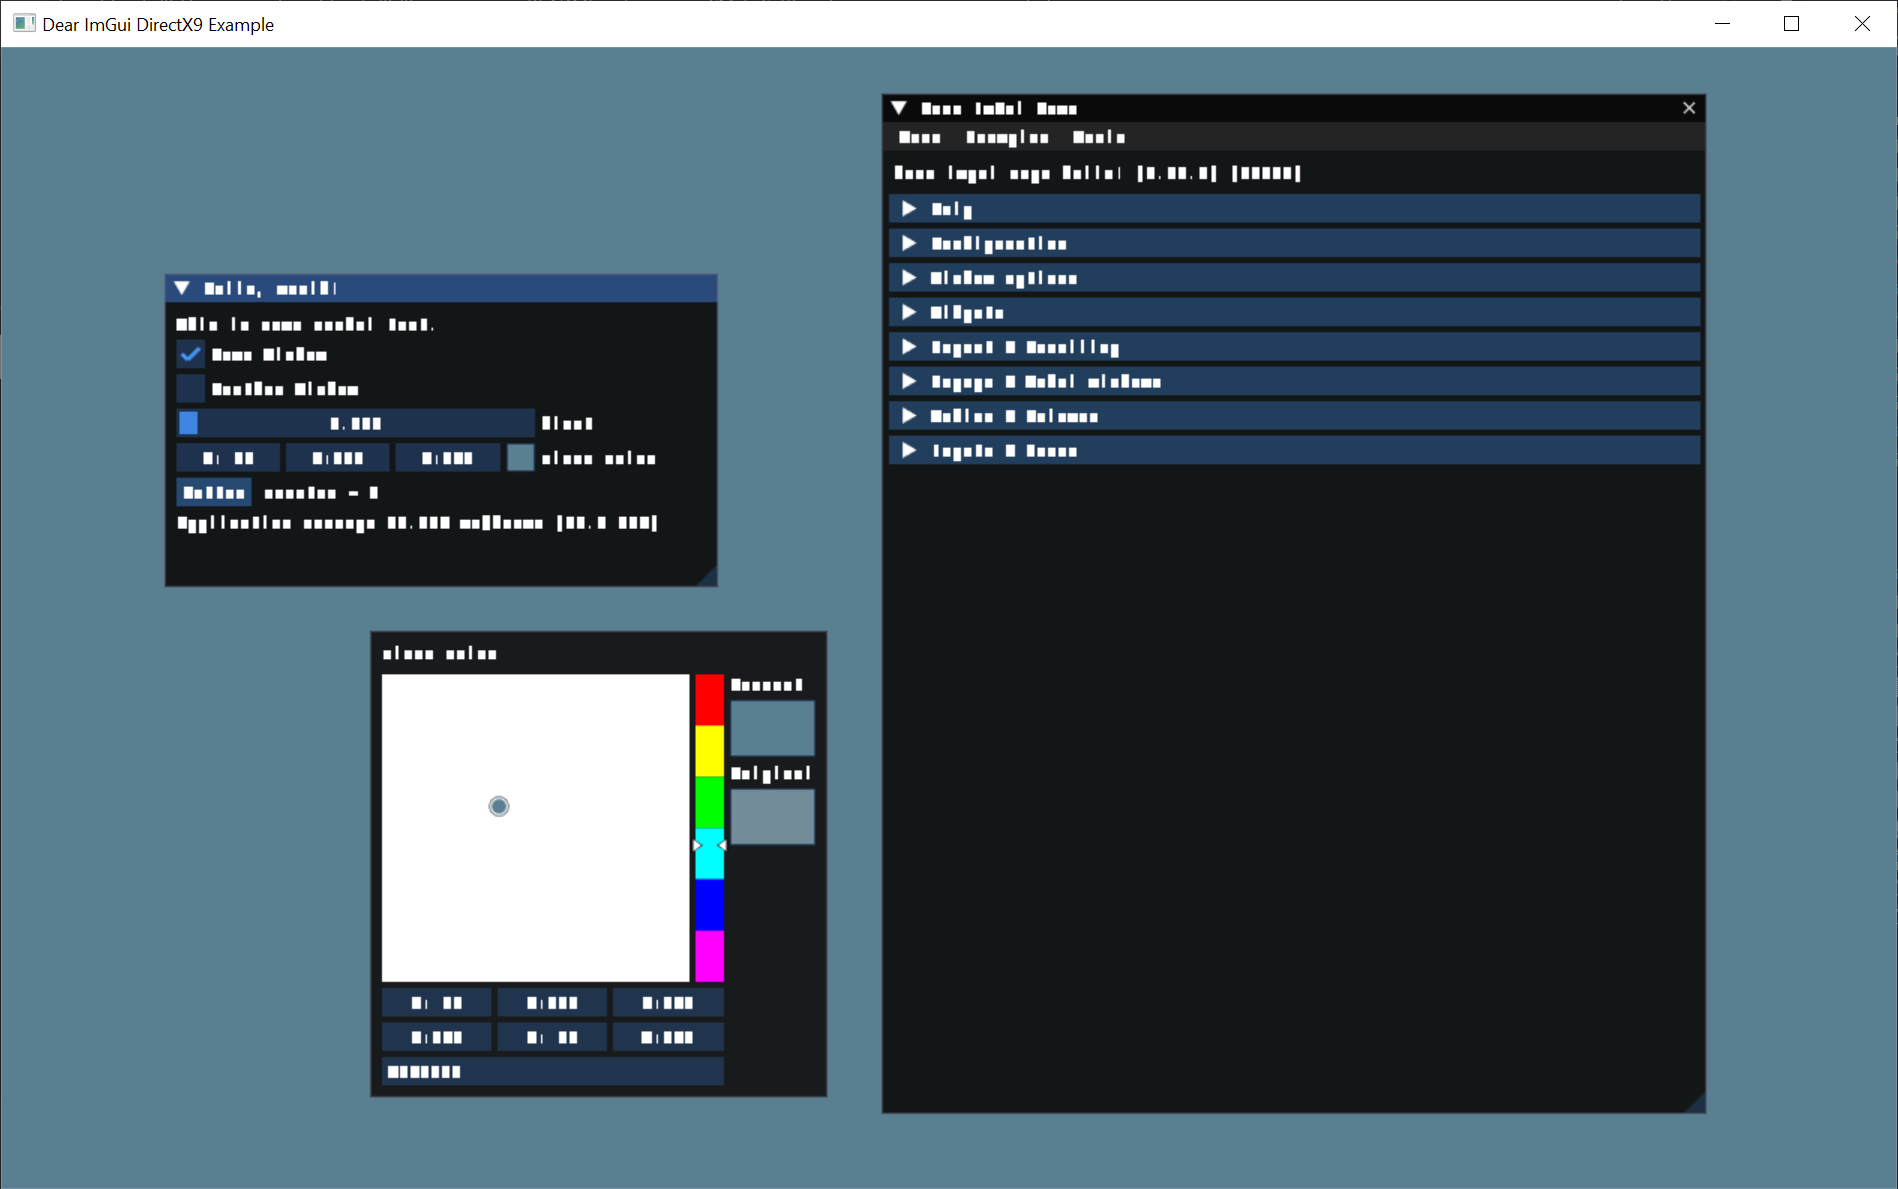Click the last field of picker's upper value row
The width and height of the screenshot is (1898, 1189).
click(668, 1002)
